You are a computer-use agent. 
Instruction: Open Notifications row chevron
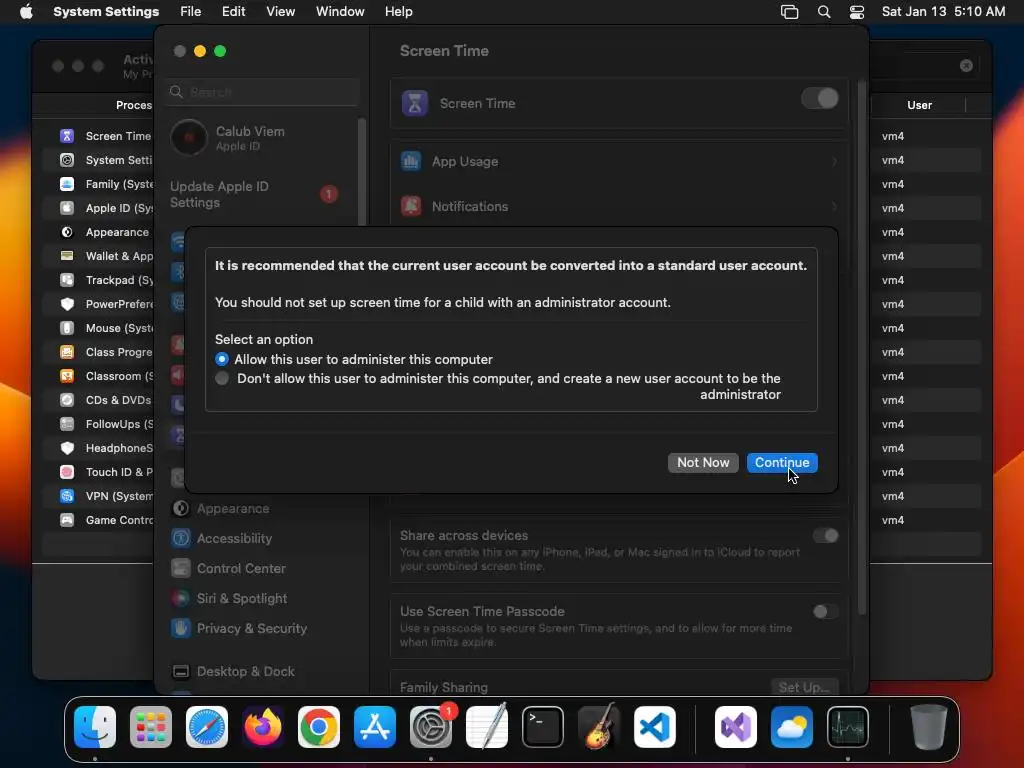[x=834, y=206]
